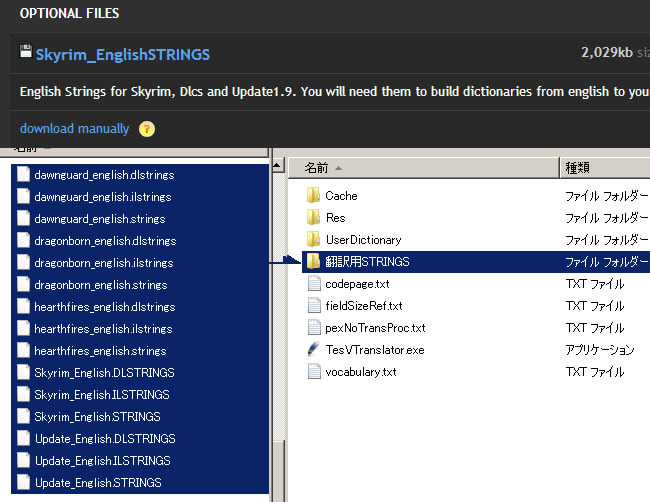
Task: Select dawnguard_english.dlstrings file name
Action: point(104,175)
